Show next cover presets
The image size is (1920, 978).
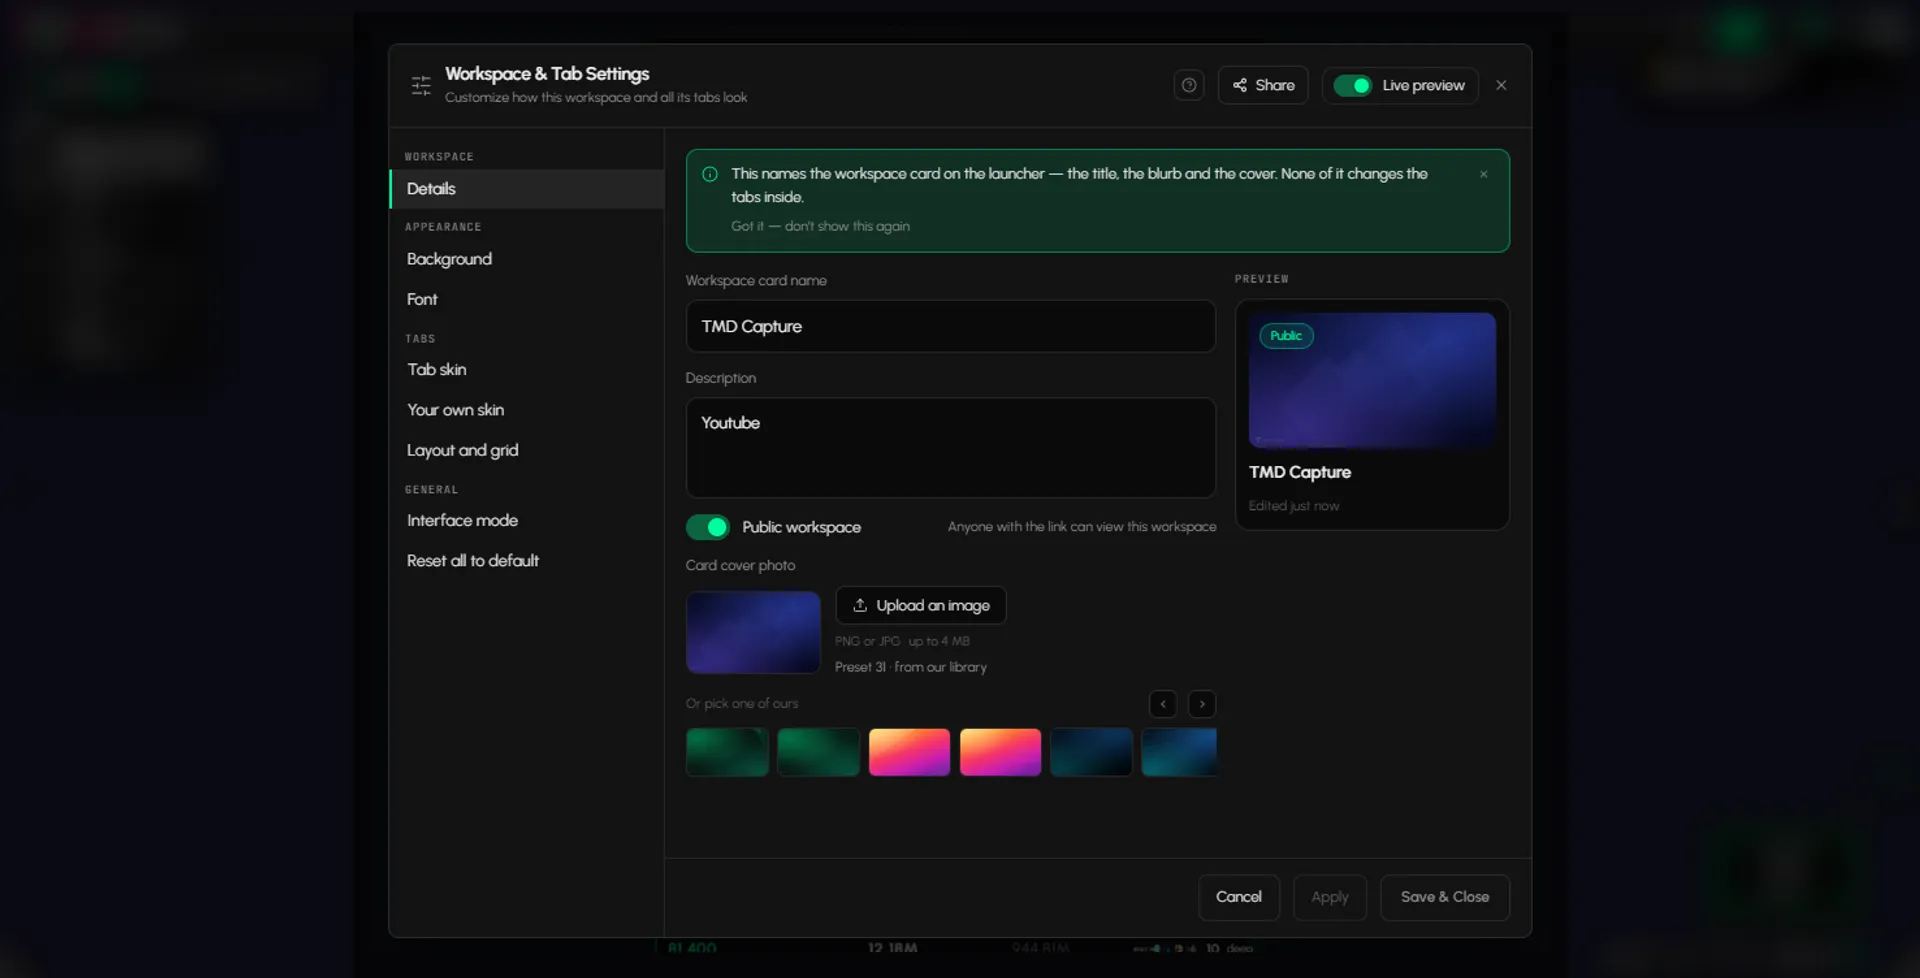tap(1202, 704)
